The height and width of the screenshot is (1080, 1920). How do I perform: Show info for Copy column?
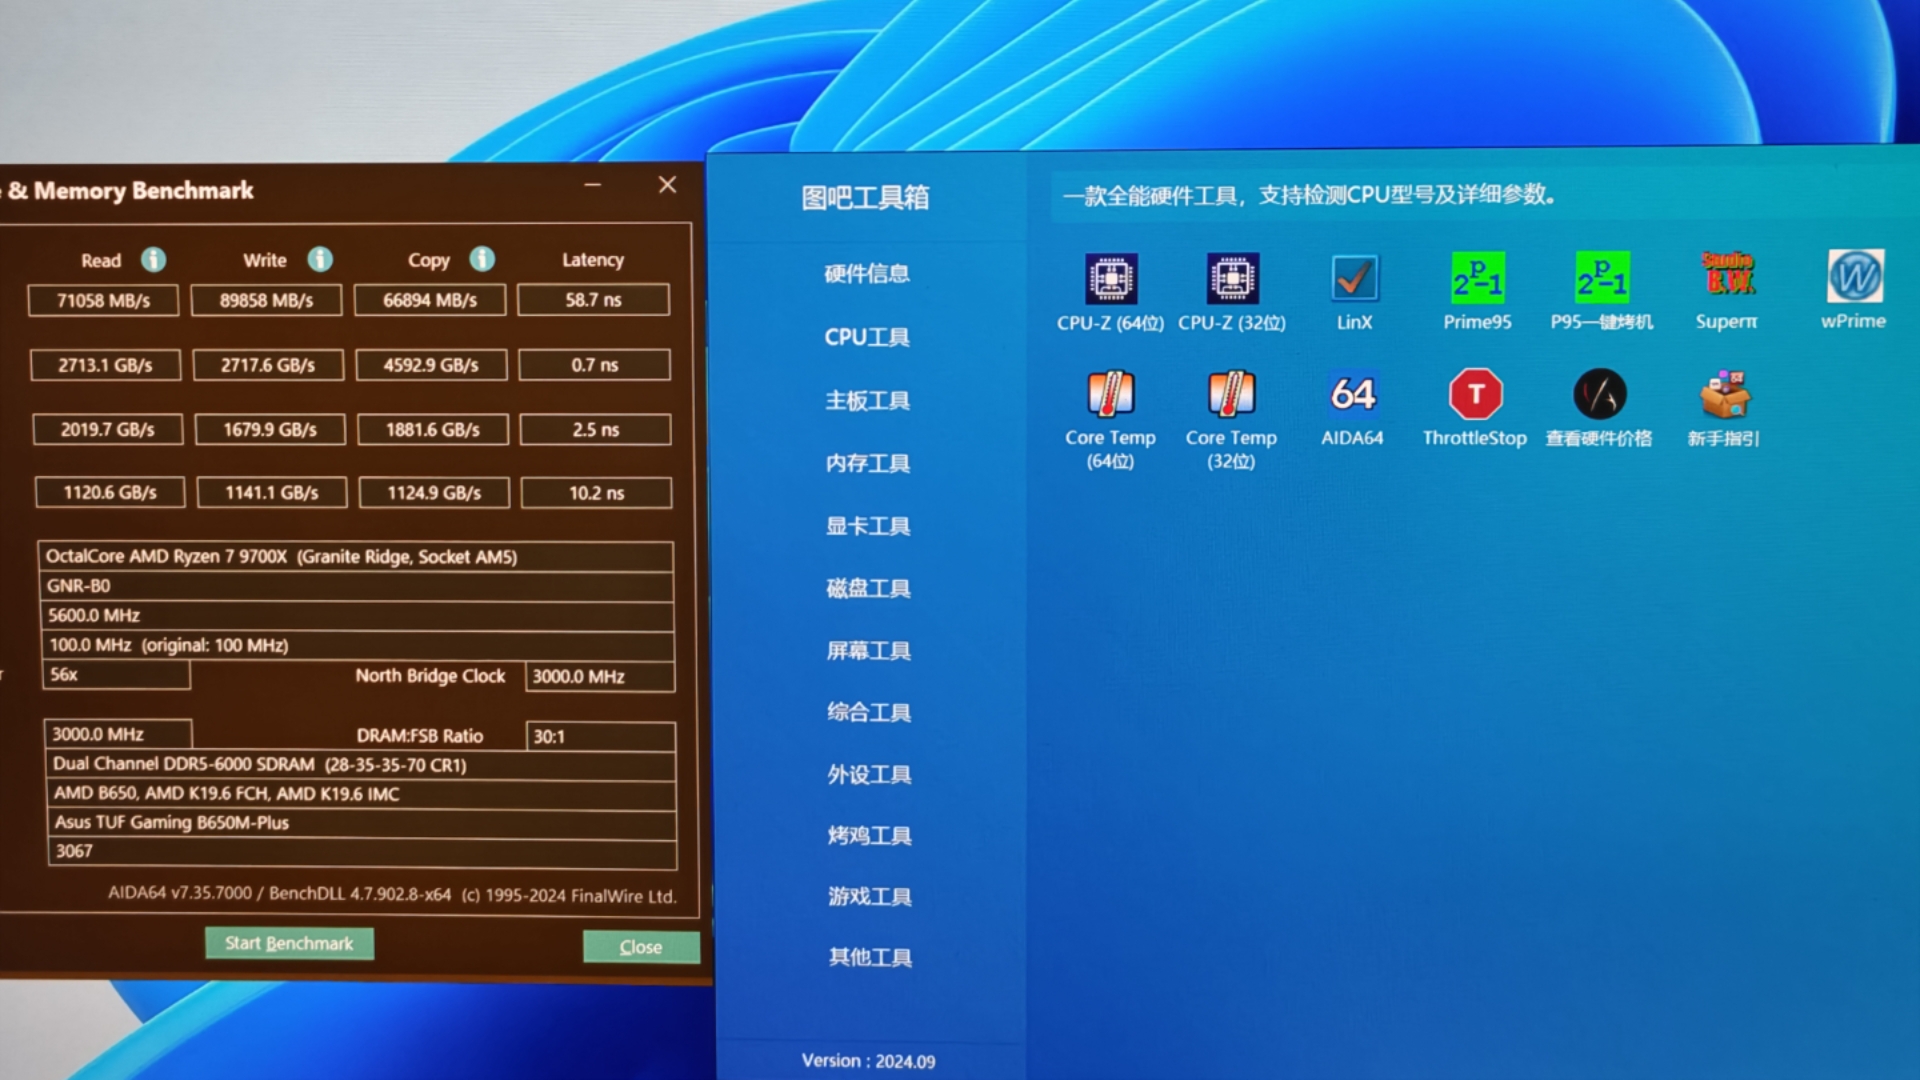(x=482, y=260)
